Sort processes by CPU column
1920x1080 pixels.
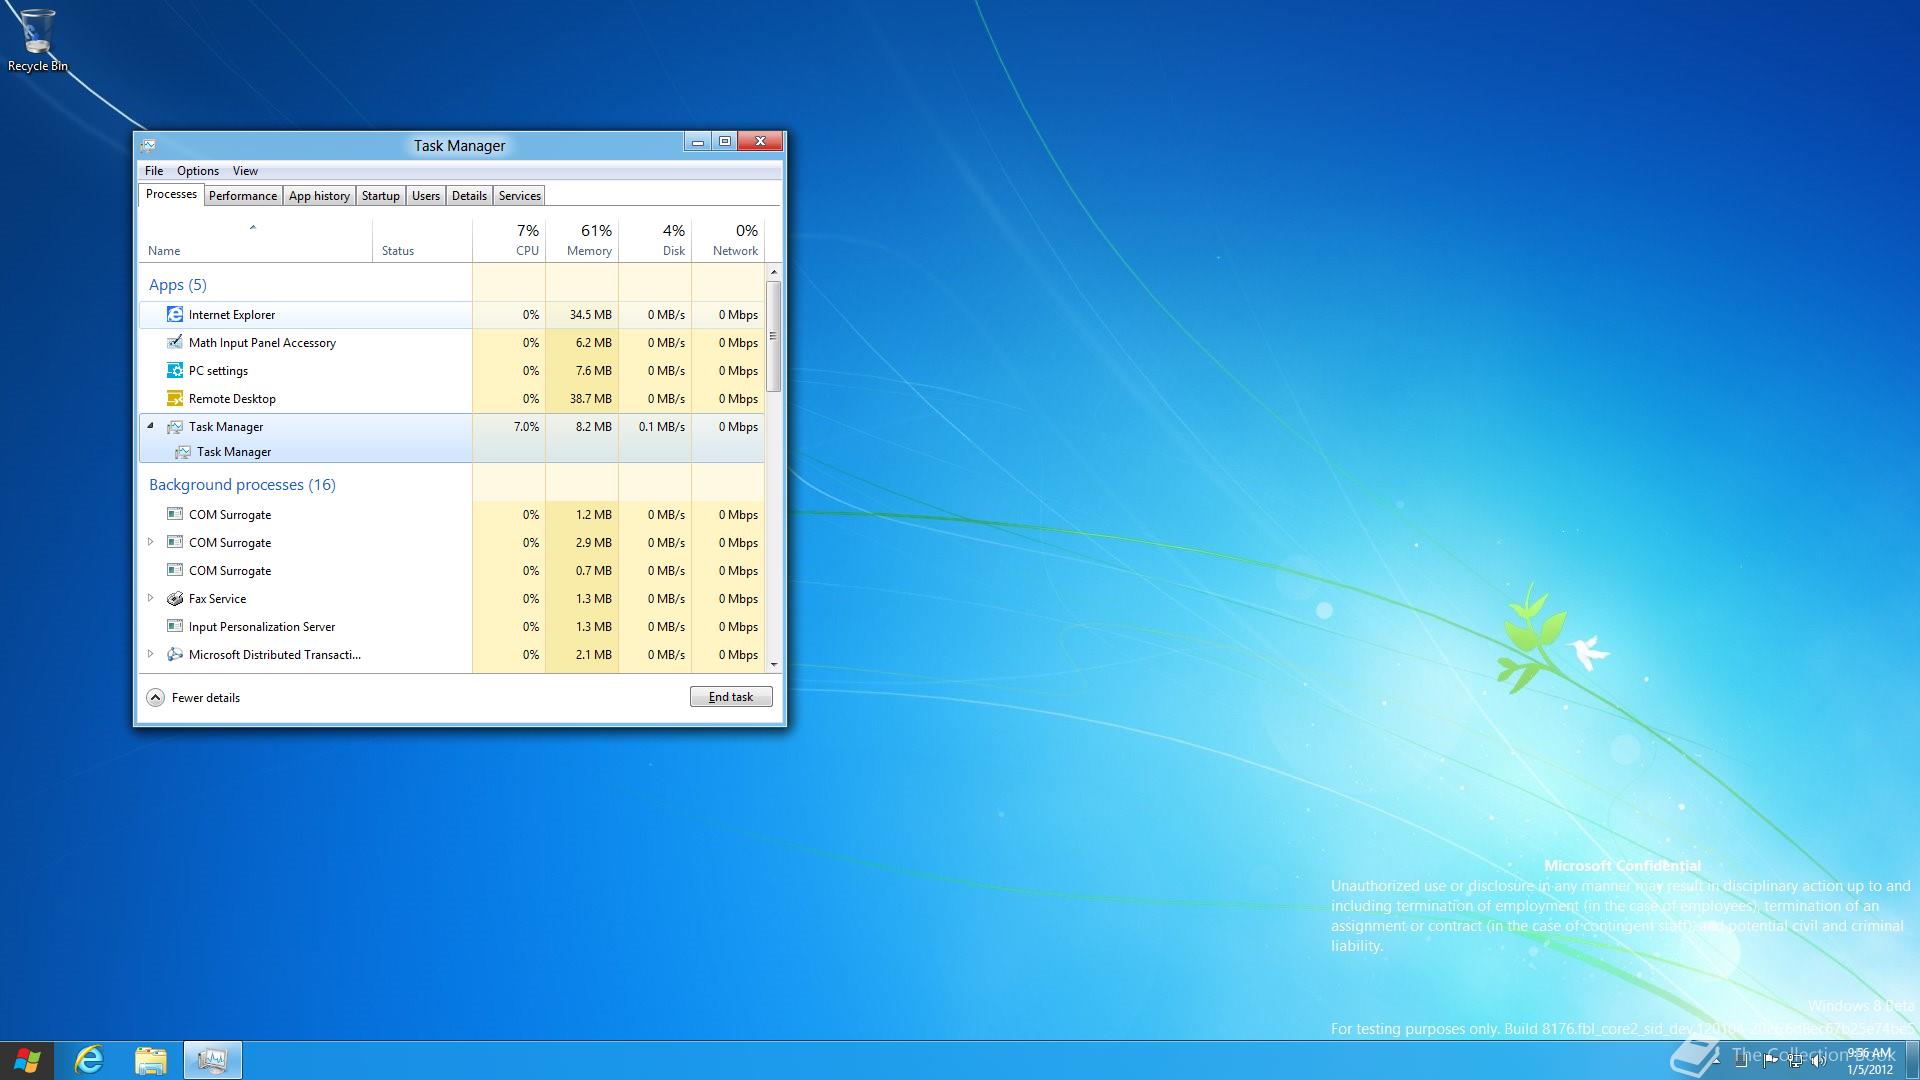[x=509, y=241]
